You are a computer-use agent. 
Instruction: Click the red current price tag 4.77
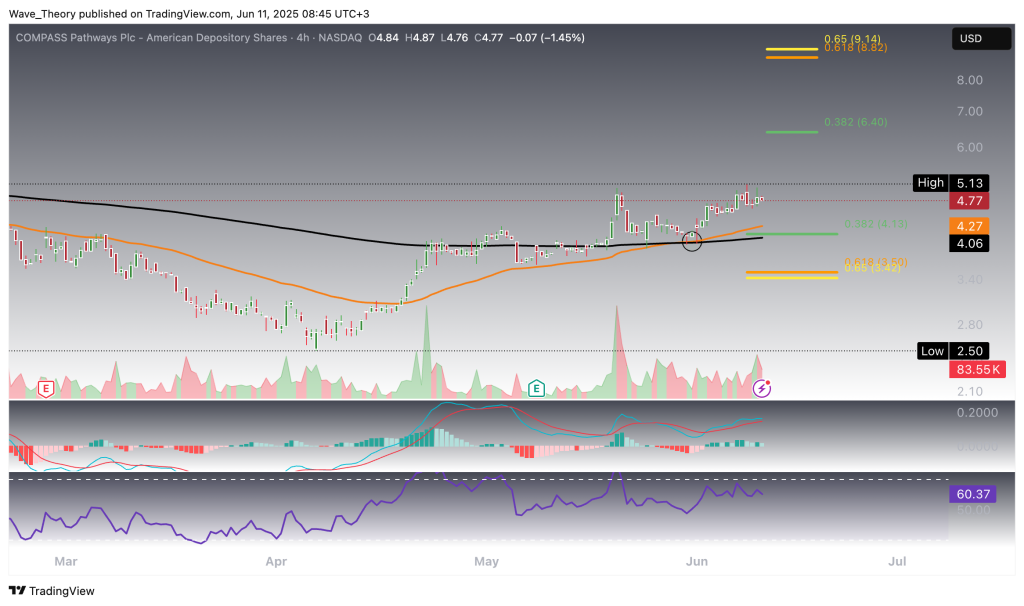pos(969,201)
